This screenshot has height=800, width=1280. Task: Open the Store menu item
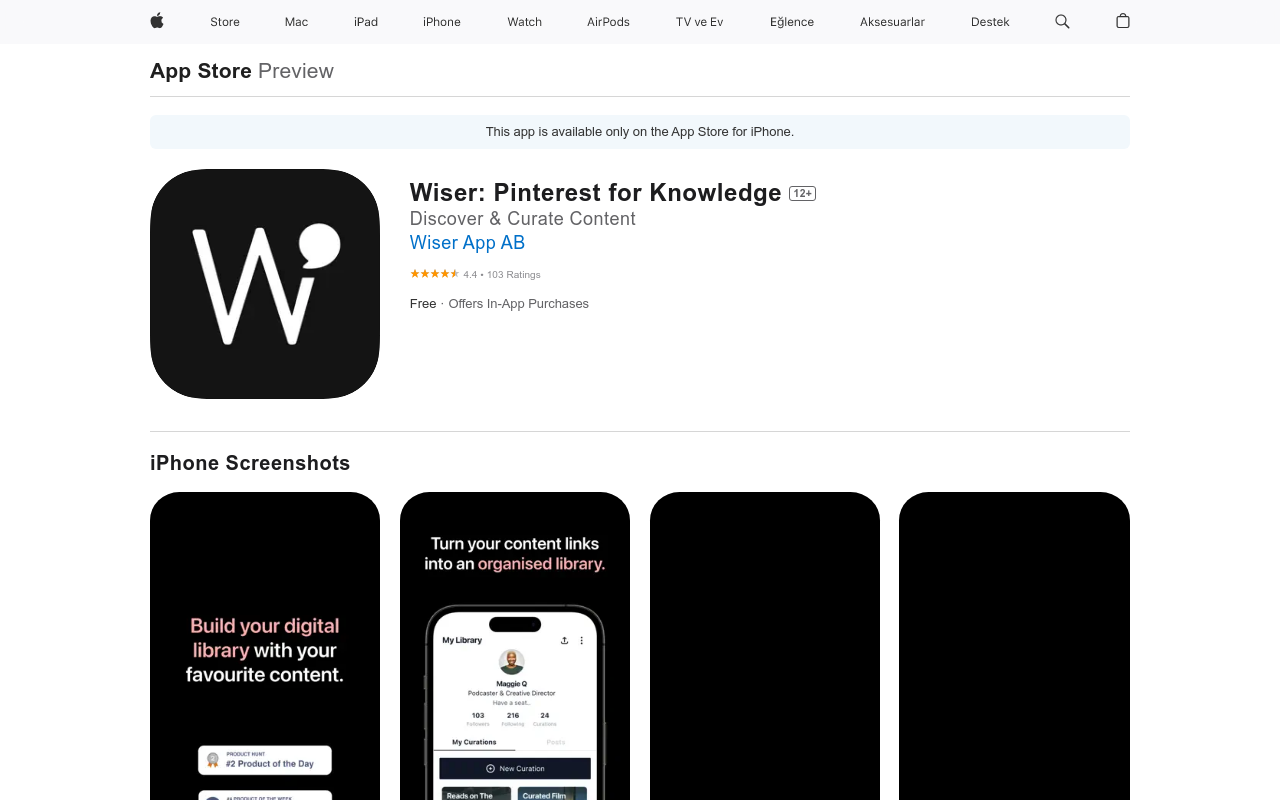tap(225, 22)
